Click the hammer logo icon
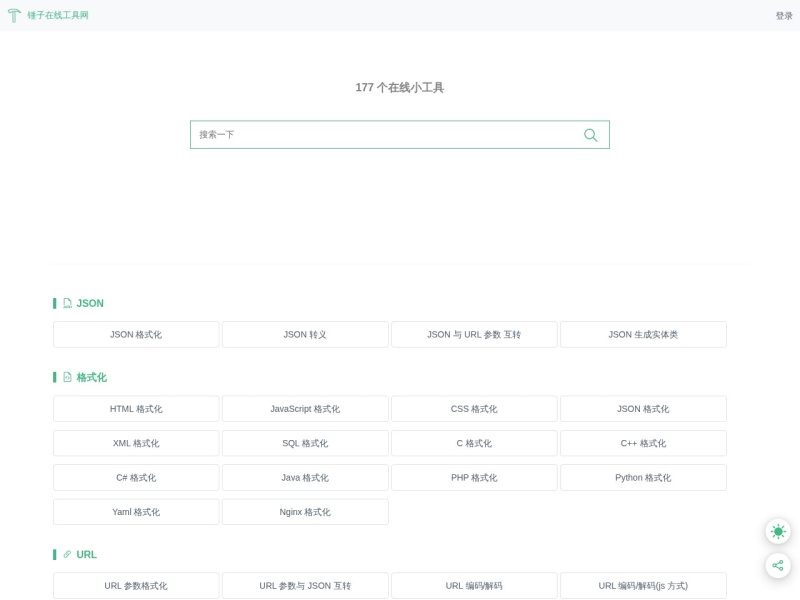800x600 pixels. (14, 15)
